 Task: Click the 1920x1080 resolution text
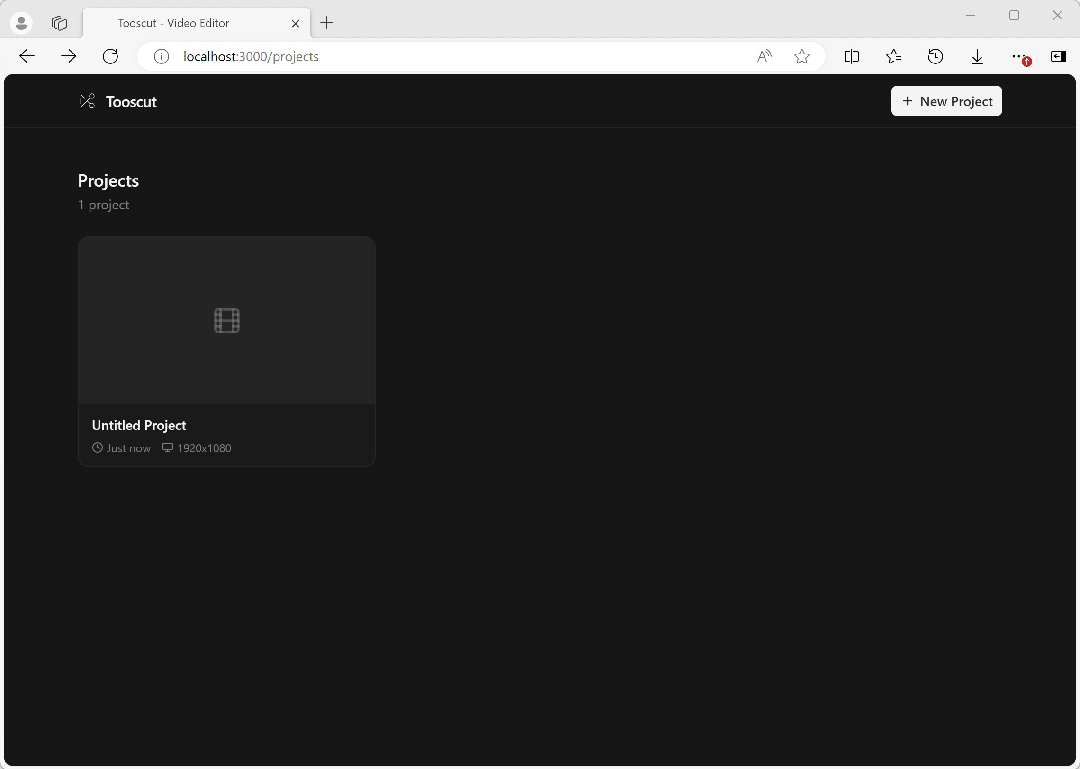click(x=205, y=449)
